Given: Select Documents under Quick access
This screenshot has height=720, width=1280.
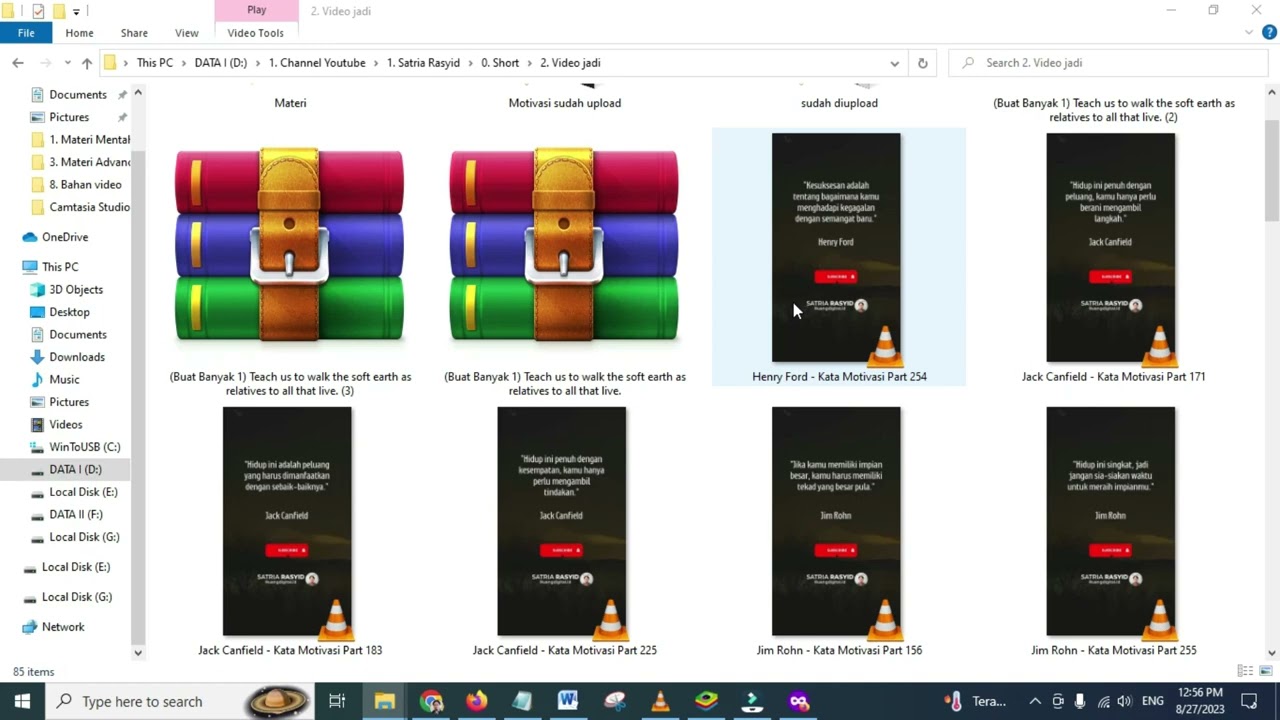Looking at the screenshot, I should pyautogui.click(x=77, y=95).
